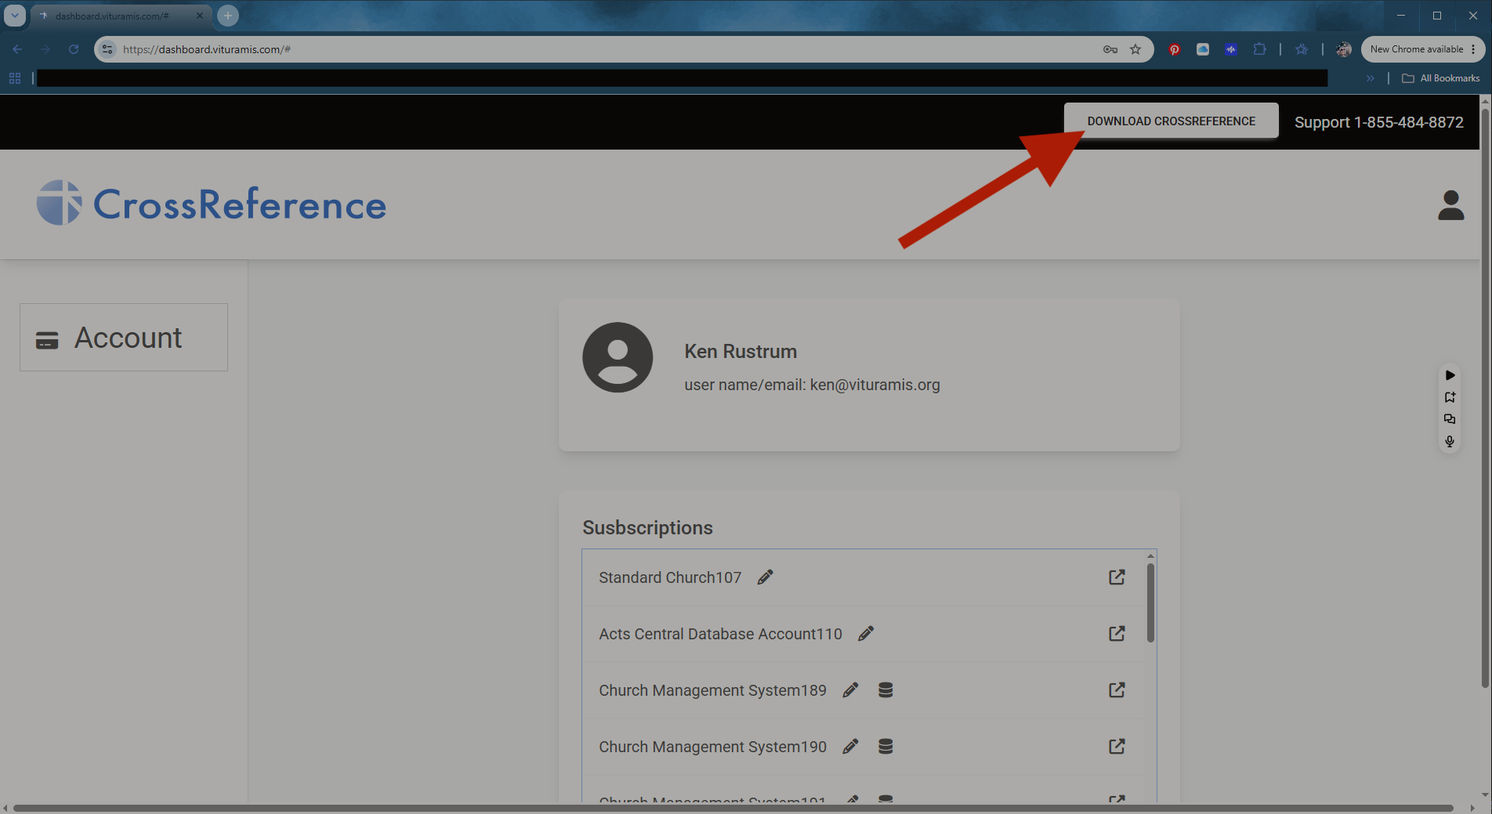This screenshot has width=1492, height=814.
Task: Open Church Management System190 external link
Action: (1117, 746)
